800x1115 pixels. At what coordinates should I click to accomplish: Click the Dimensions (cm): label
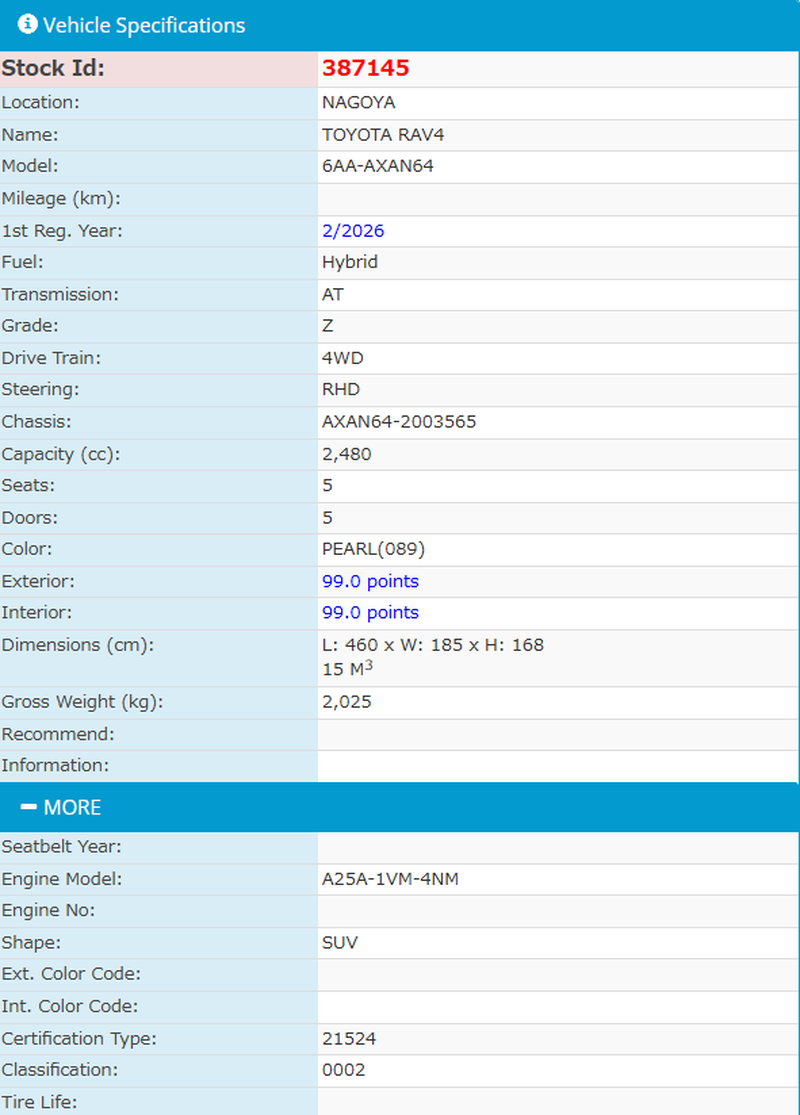pos(78,645)
